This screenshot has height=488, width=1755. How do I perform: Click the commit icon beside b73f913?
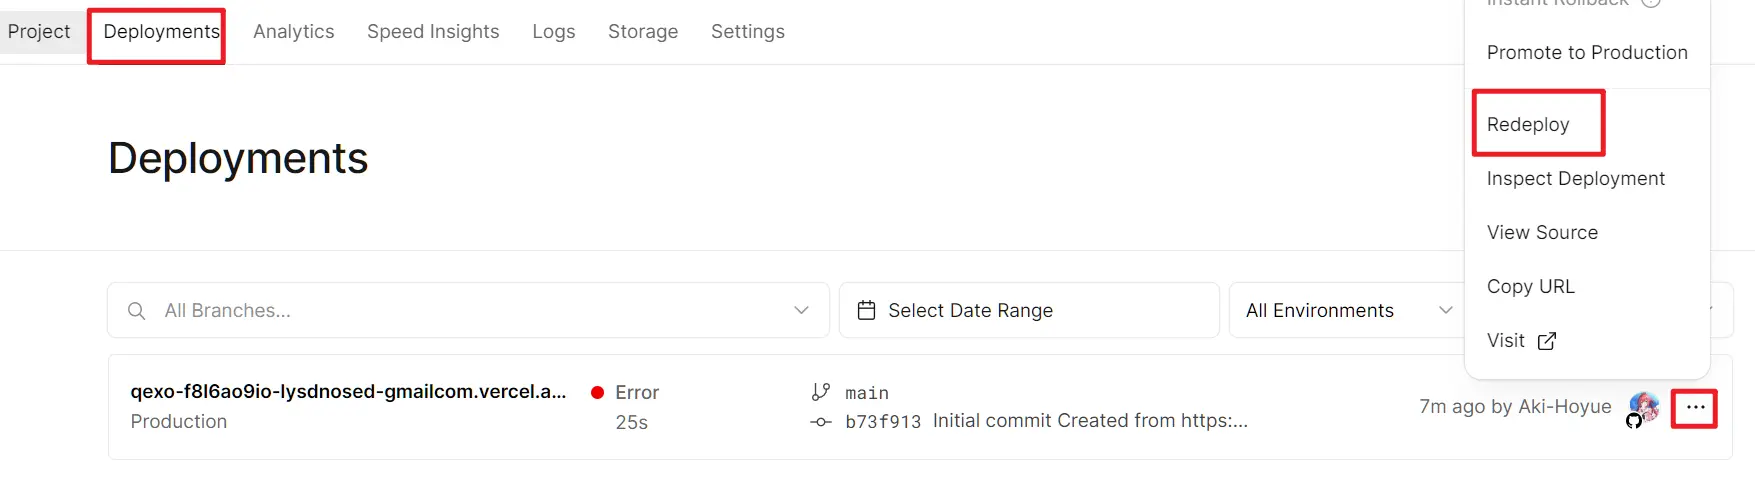[821, 422]
